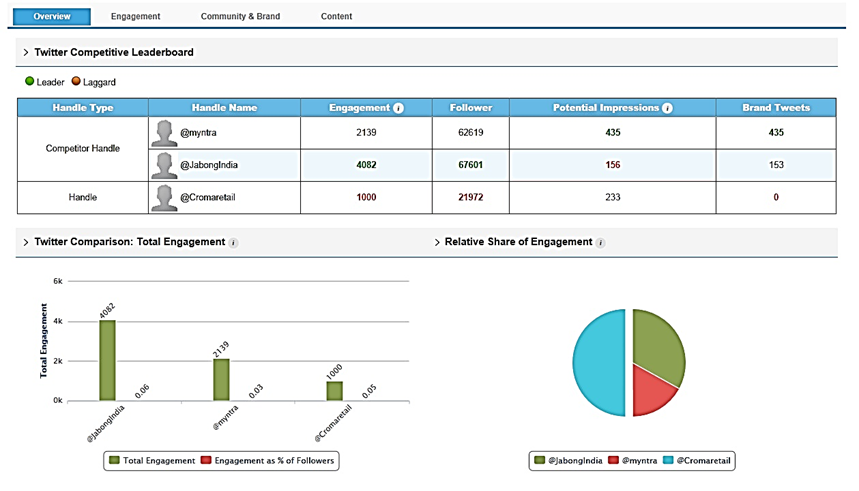Click follower count 21972

point(471,197)
